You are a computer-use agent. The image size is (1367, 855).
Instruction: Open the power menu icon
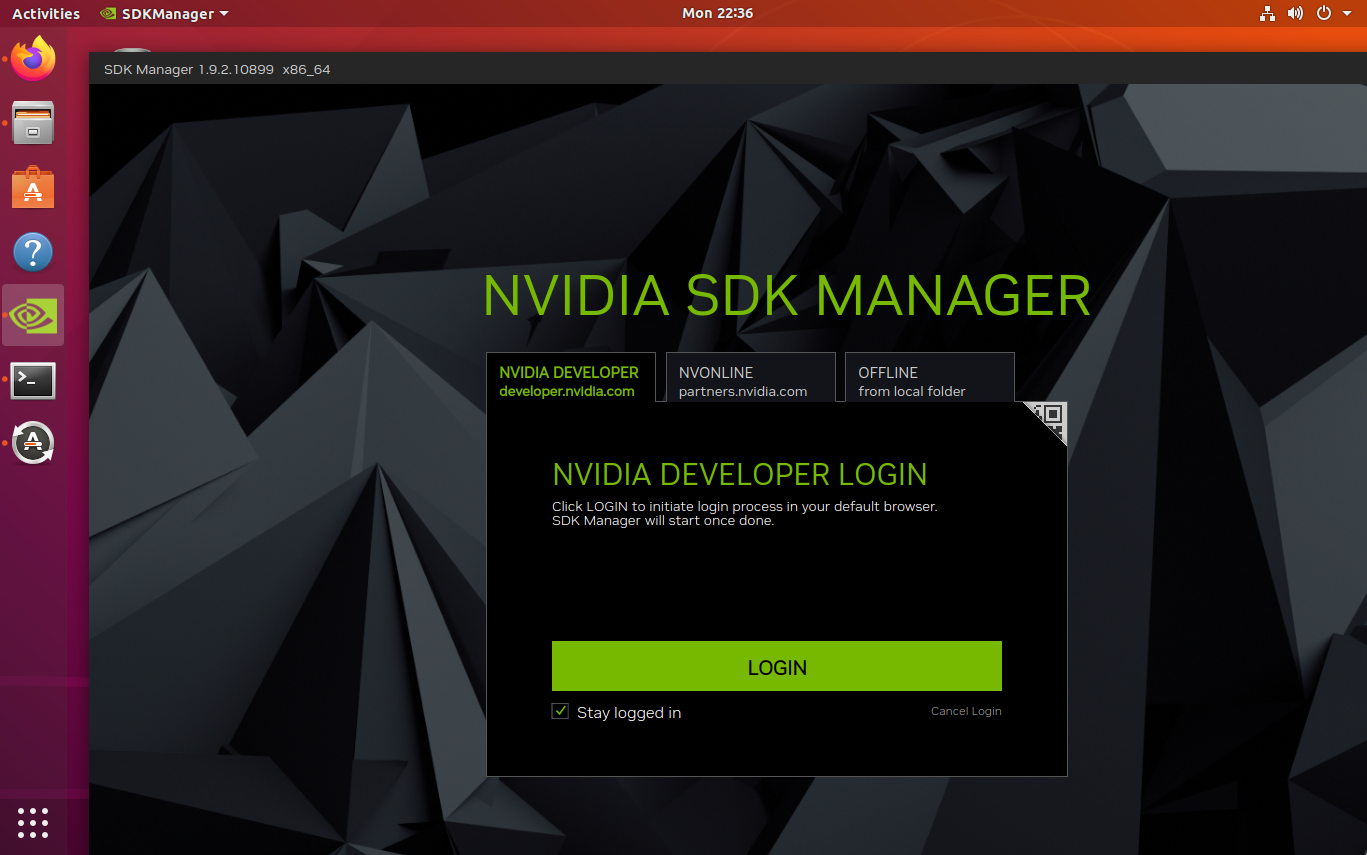(x=1324, y=13)
